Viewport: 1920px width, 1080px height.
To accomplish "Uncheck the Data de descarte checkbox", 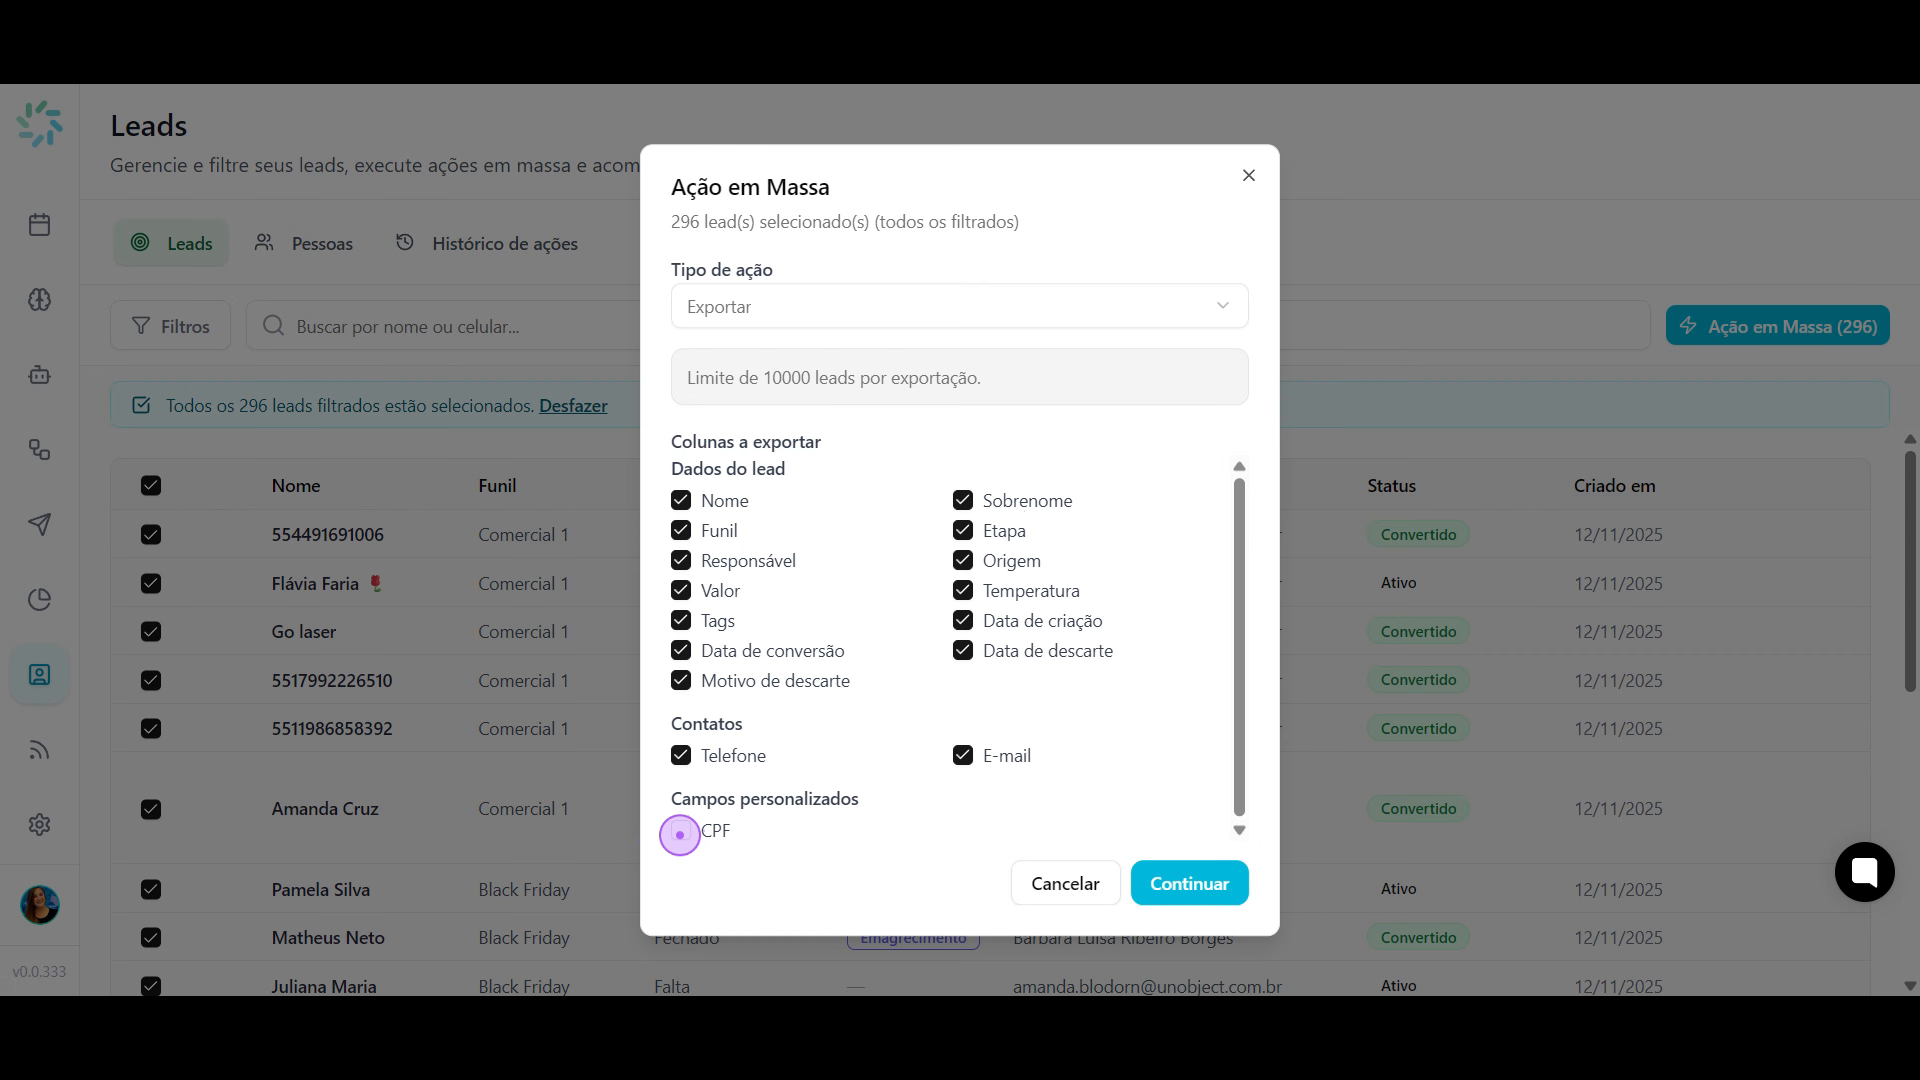I will point(963,650).
